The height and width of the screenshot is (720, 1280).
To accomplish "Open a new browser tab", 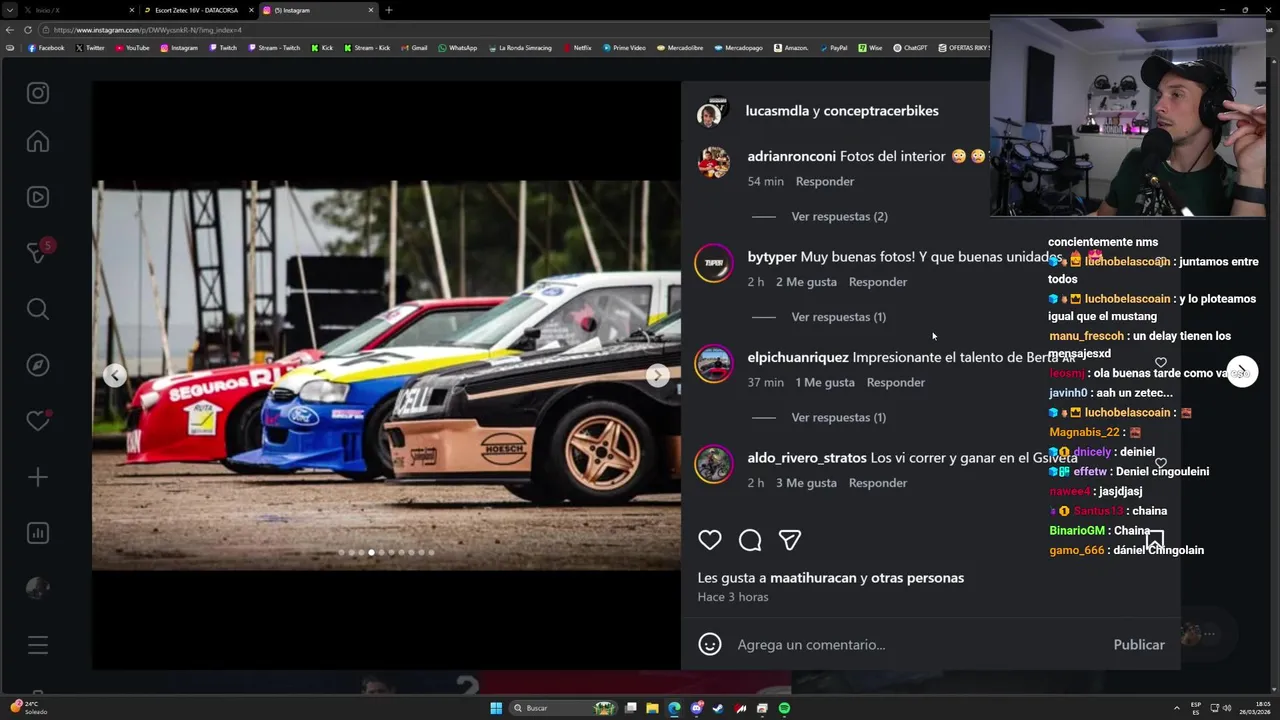I will [x=389, y=10].
